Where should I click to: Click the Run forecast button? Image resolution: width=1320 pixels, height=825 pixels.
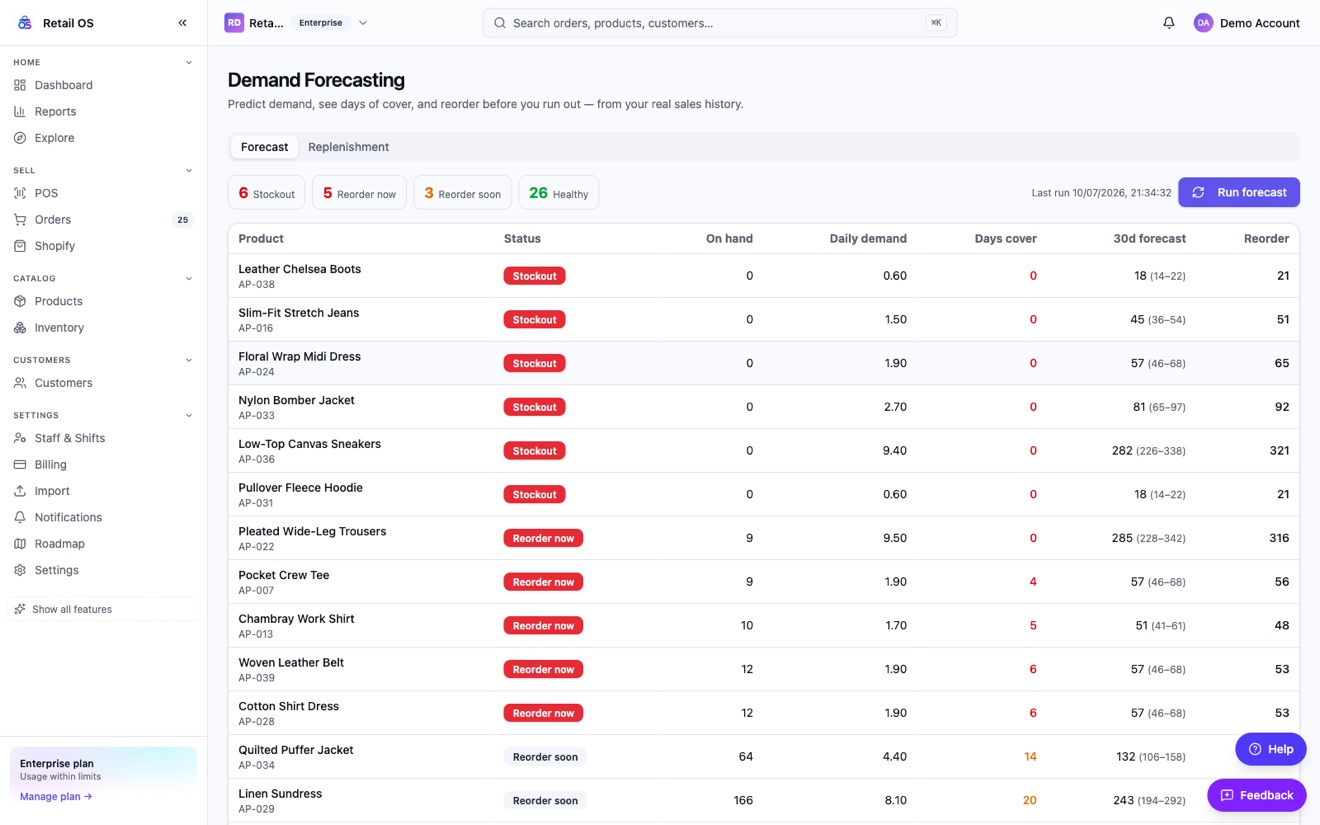(x=1239, y=192)
